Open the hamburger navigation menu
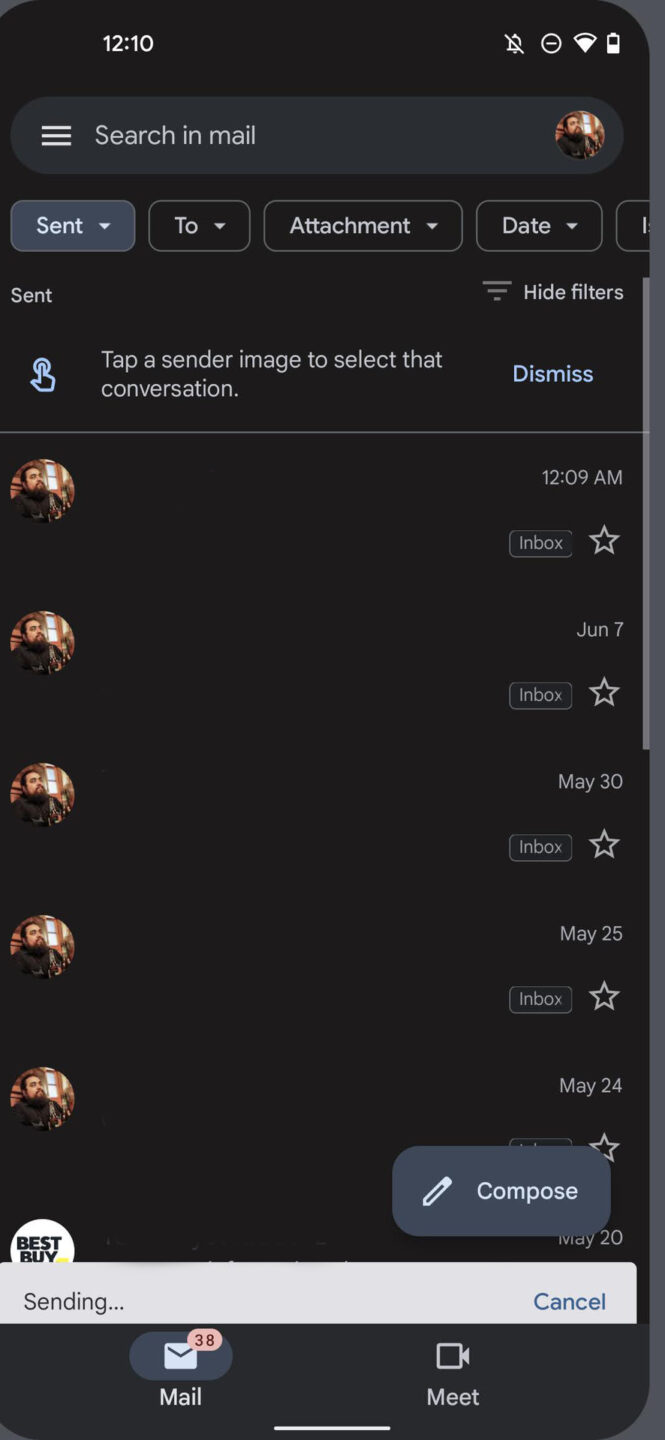 tap(56, 136)
